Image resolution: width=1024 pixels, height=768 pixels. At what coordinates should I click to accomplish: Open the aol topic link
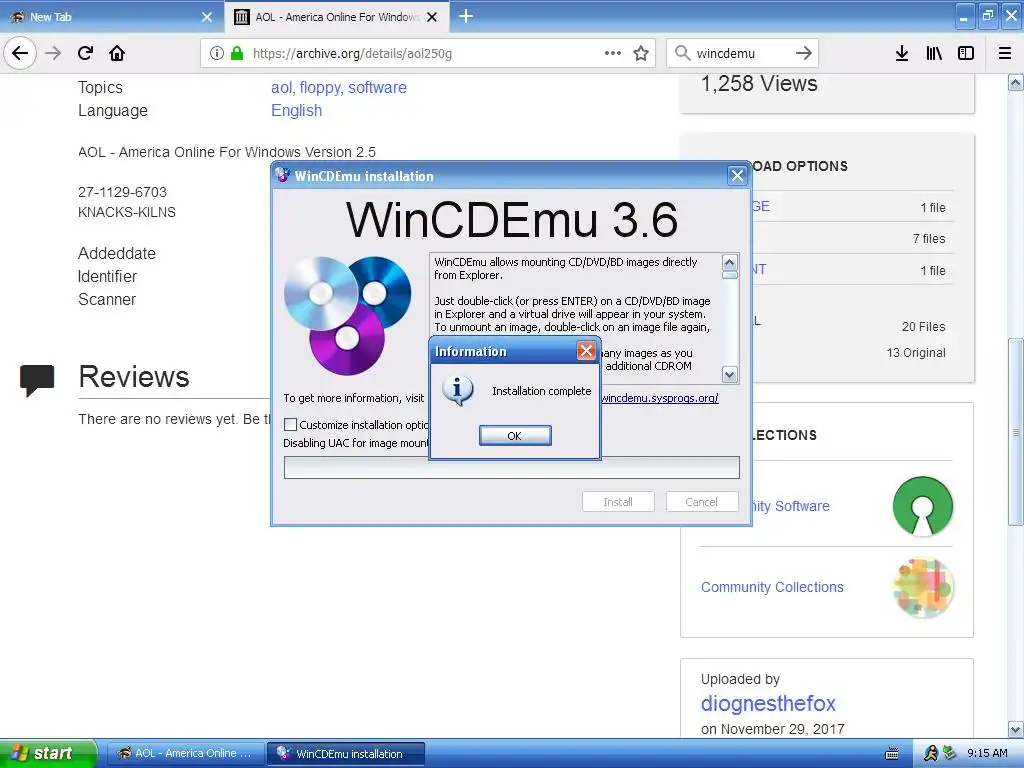point(281,88)
